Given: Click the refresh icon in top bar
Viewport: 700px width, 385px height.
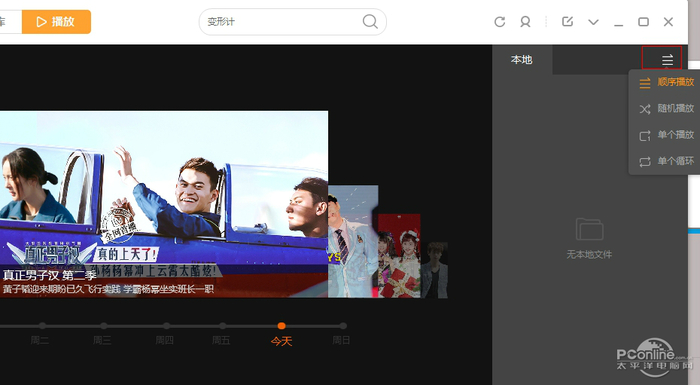Looking at the screenshot, I should click(x=500, y=22).
